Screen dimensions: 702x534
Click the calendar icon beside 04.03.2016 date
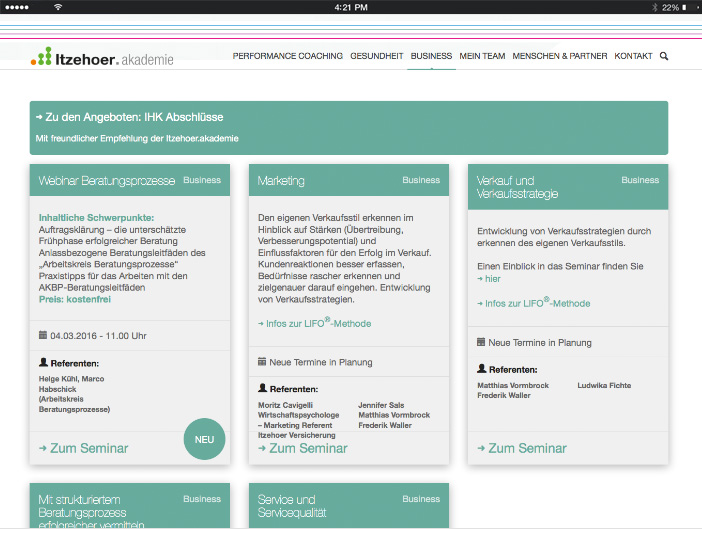[42, 335]
